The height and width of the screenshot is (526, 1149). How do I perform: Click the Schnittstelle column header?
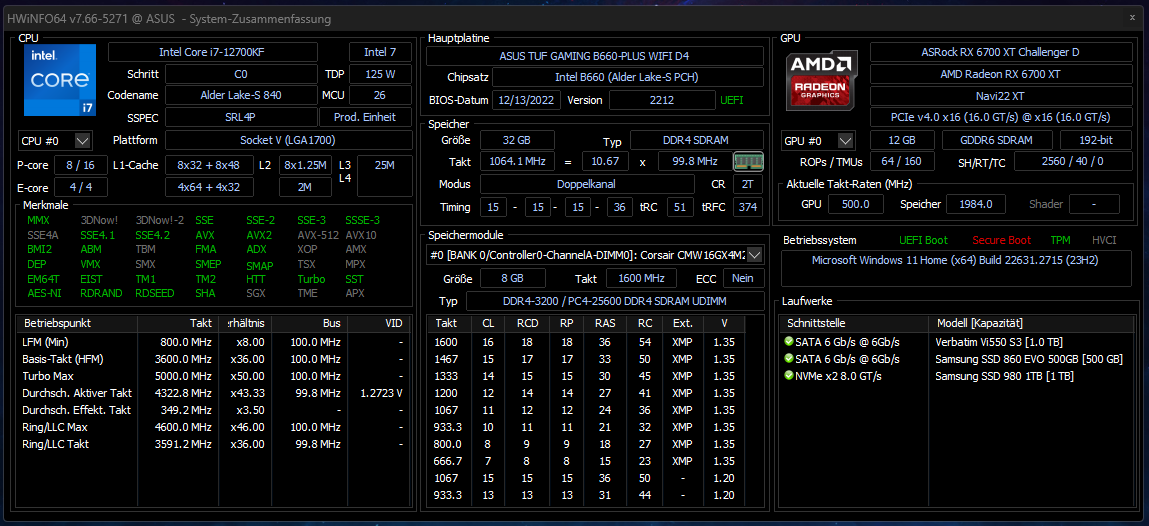[853, 323]
